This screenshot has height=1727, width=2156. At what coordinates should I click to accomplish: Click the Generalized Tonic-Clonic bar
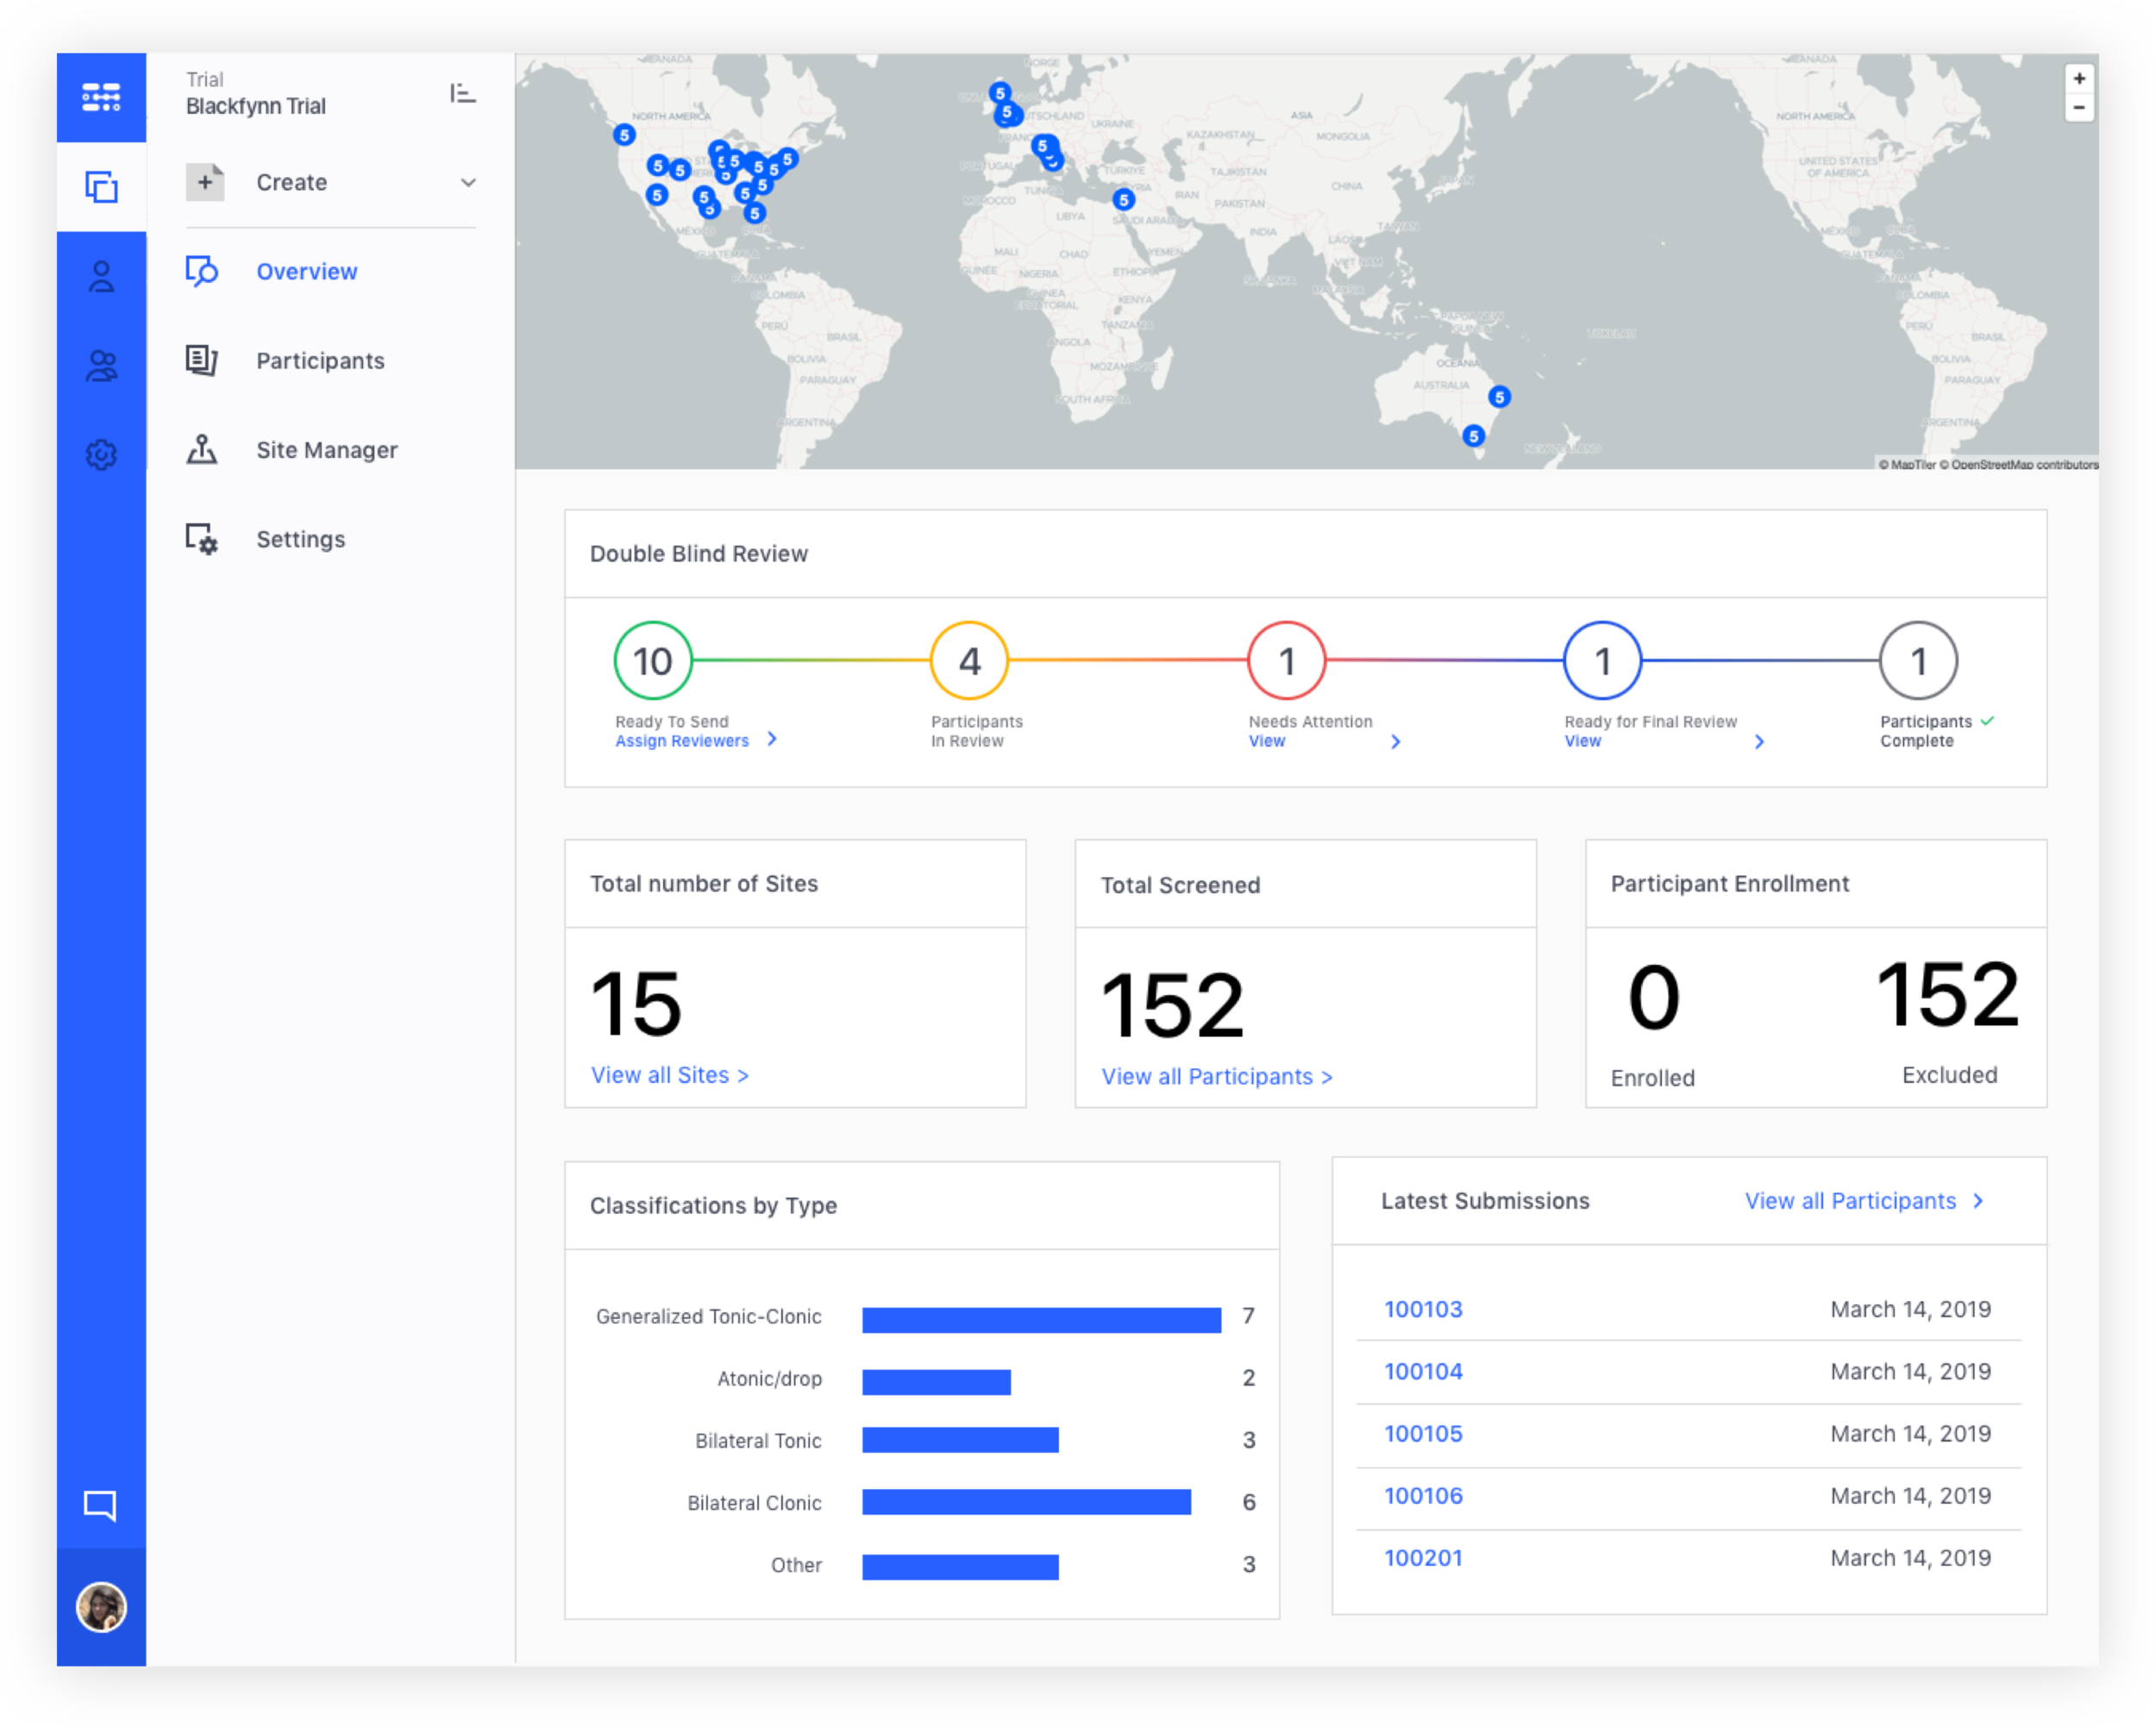1041,1320
